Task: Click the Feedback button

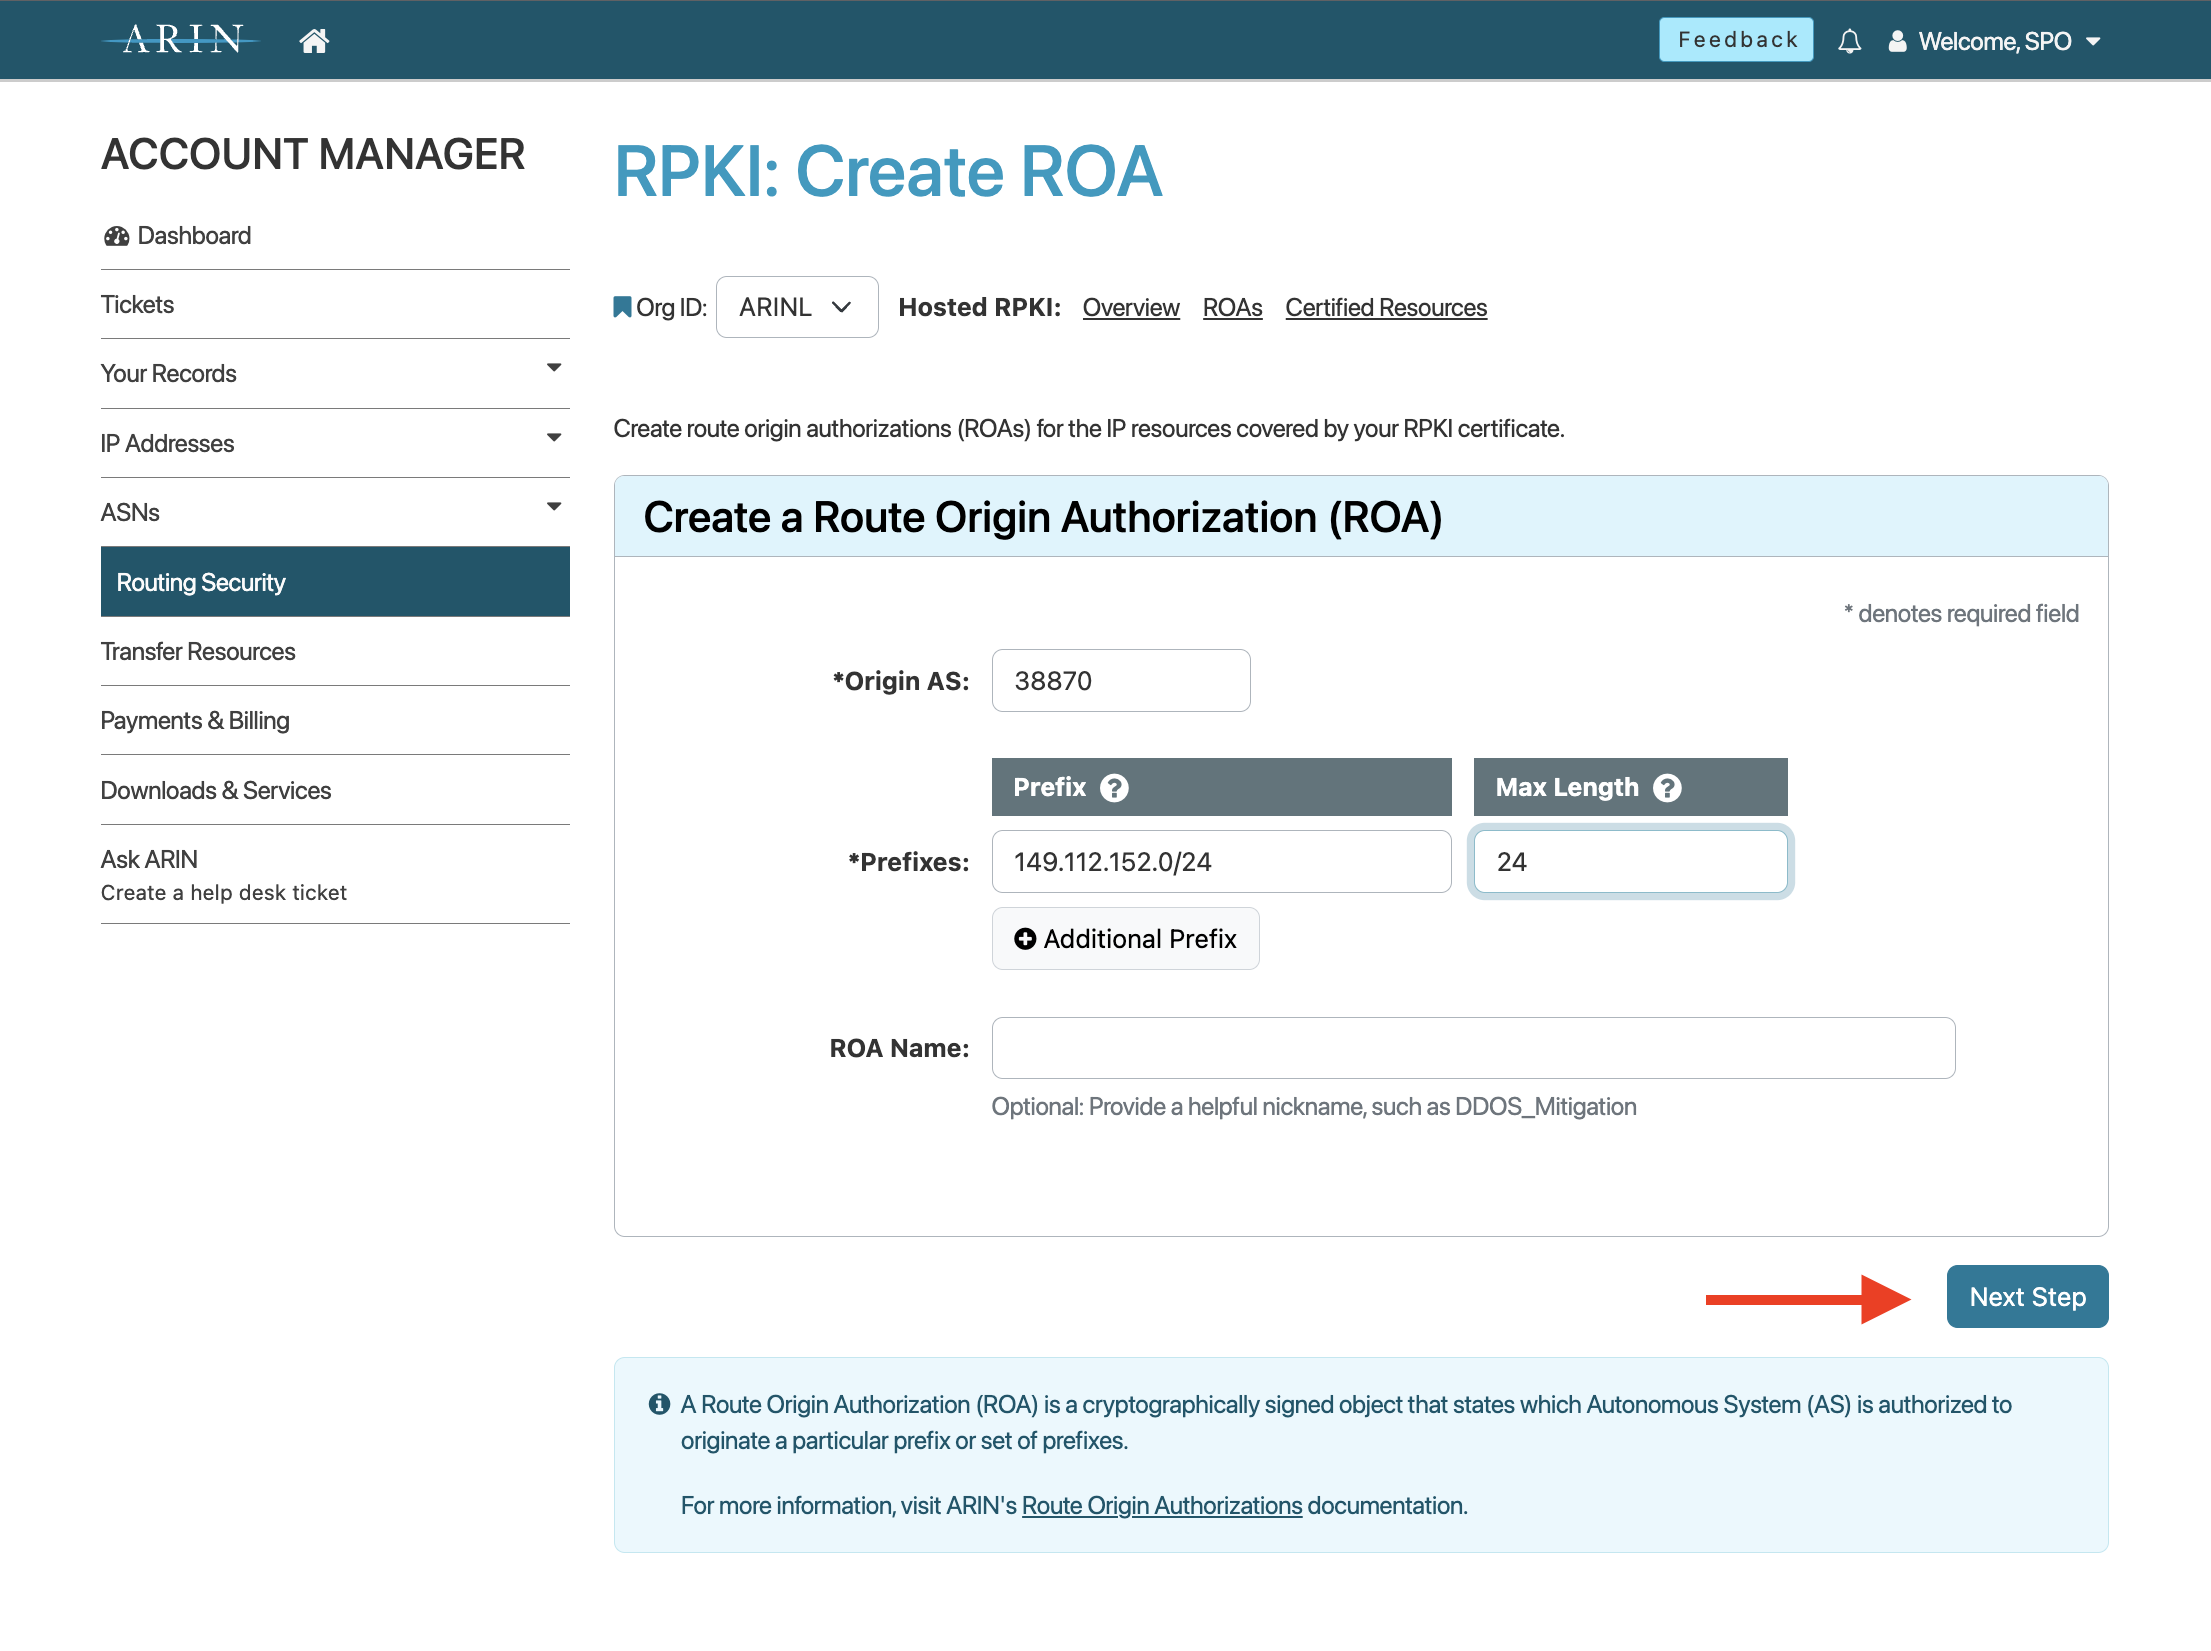Action: pos(1734,38)
